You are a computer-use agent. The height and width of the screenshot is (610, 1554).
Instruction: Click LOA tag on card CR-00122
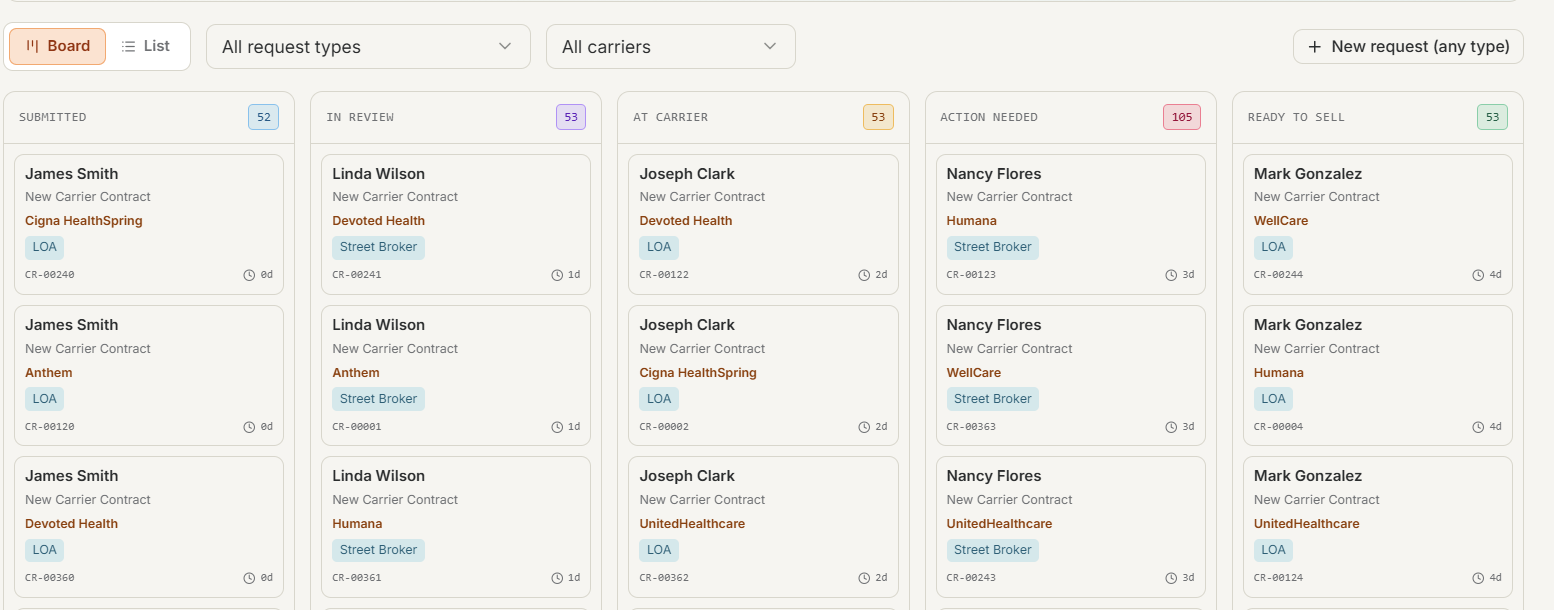[659, 247]
